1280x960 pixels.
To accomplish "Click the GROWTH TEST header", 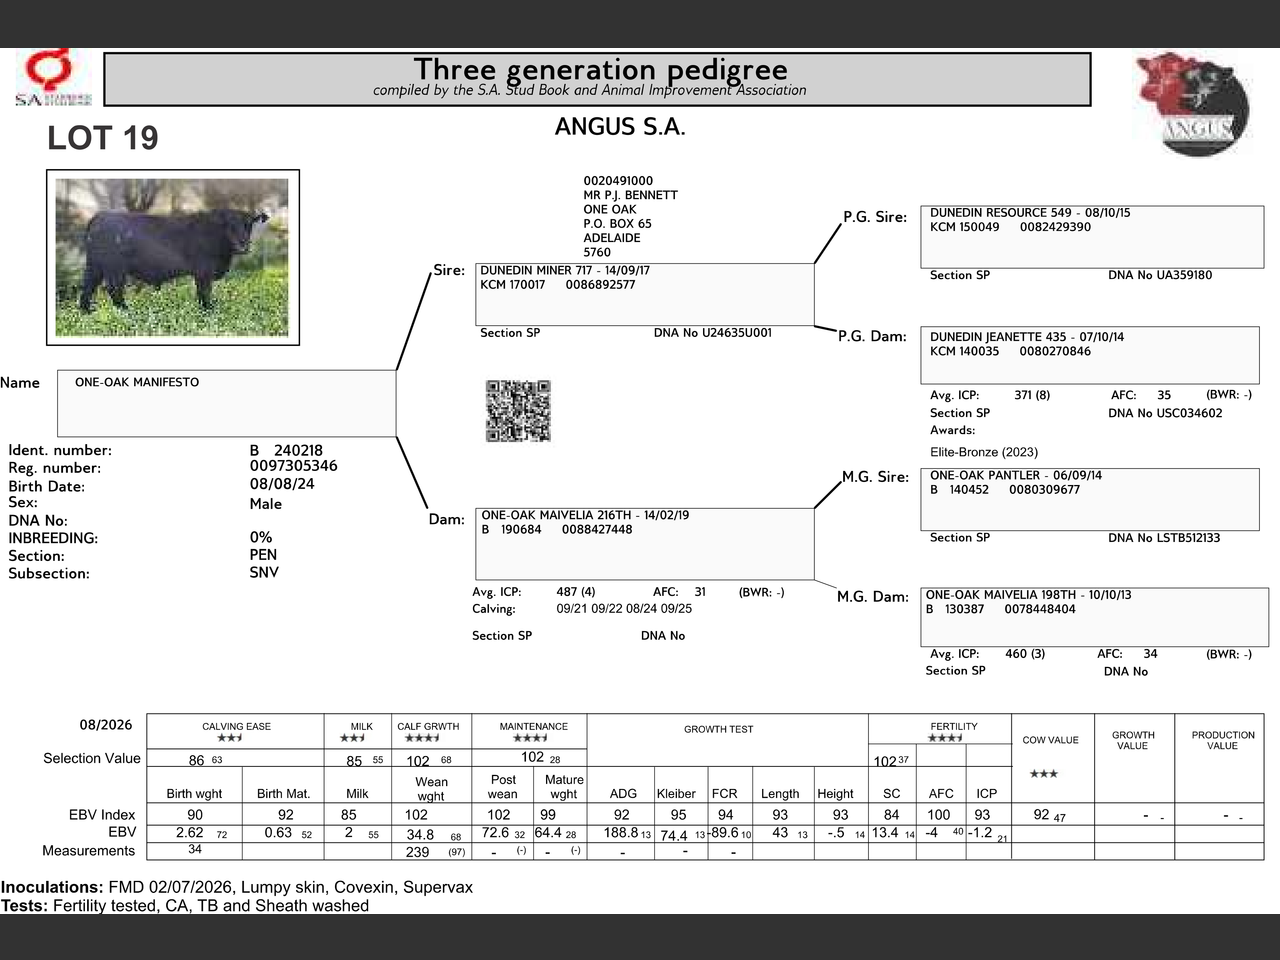I will [x=718, y=729].
